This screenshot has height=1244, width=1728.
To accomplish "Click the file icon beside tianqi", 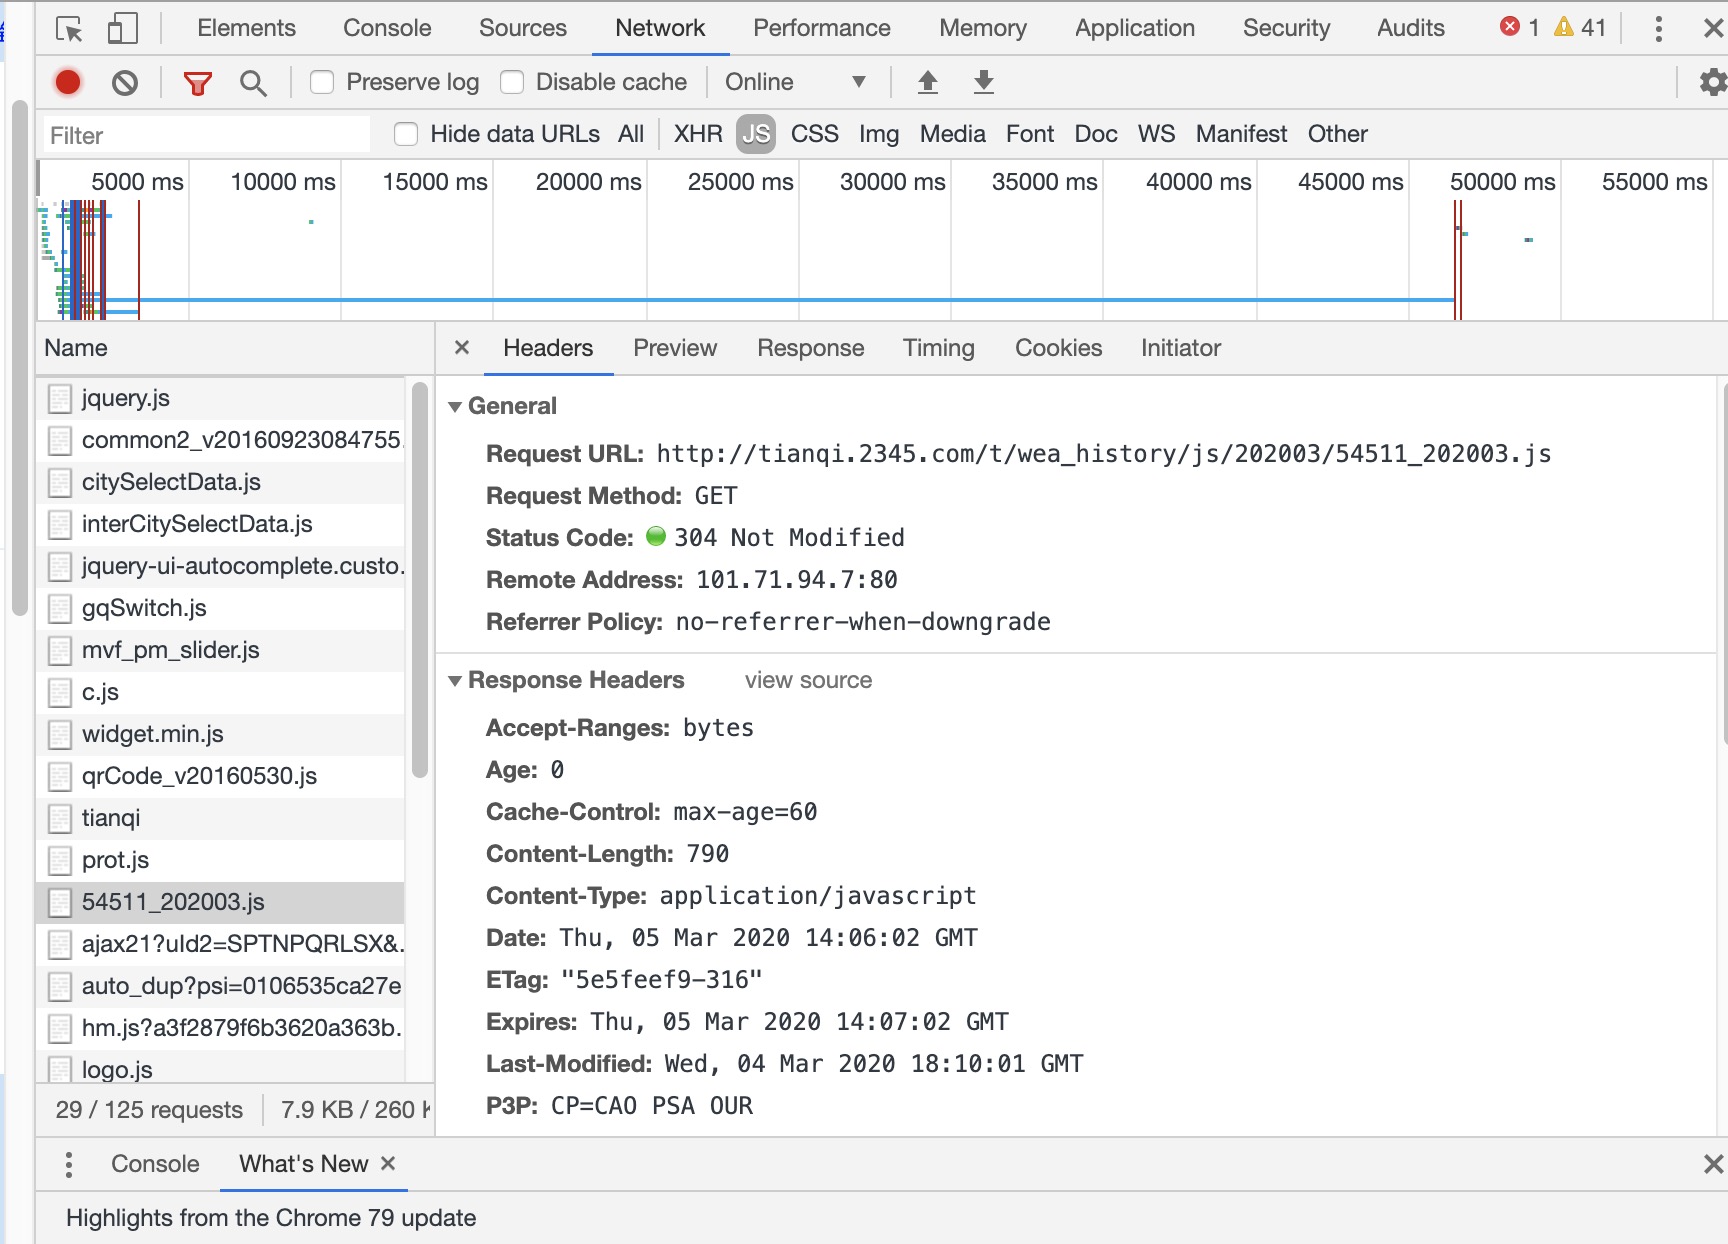I will coord(60,819).
